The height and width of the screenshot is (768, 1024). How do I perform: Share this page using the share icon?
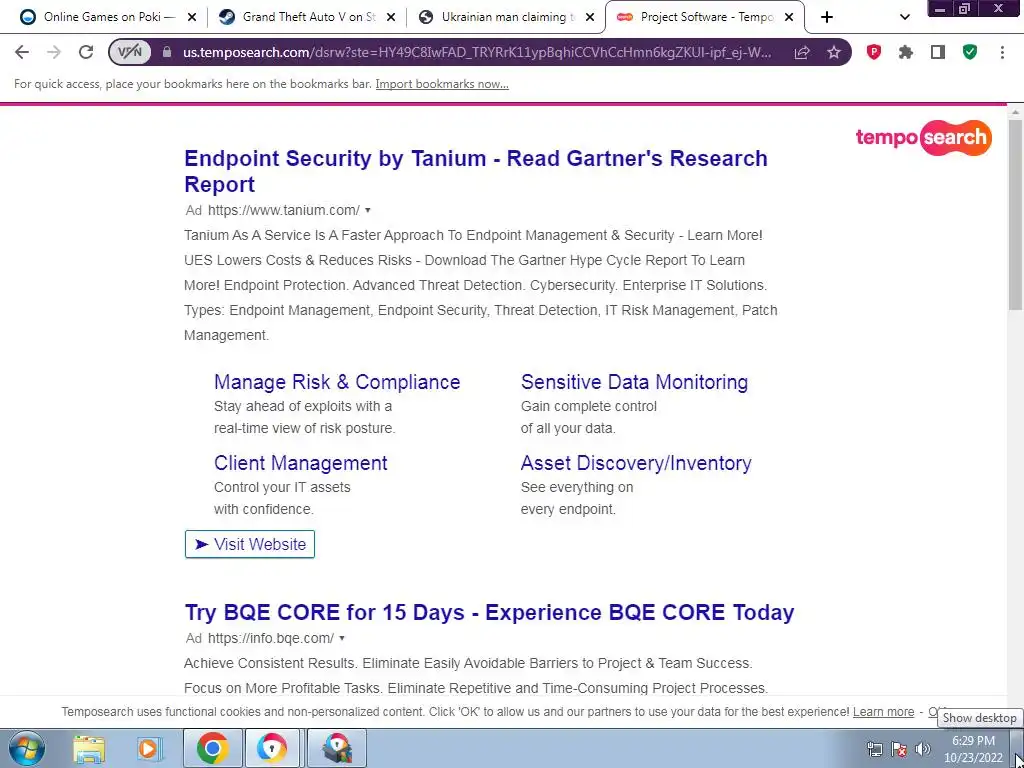(802, 52)
